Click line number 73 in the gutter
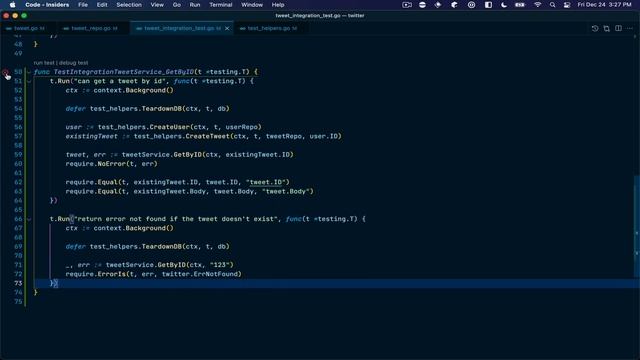The width and height of the screenshot is (640, 360). pyautogui.click(x=18, y=283)
